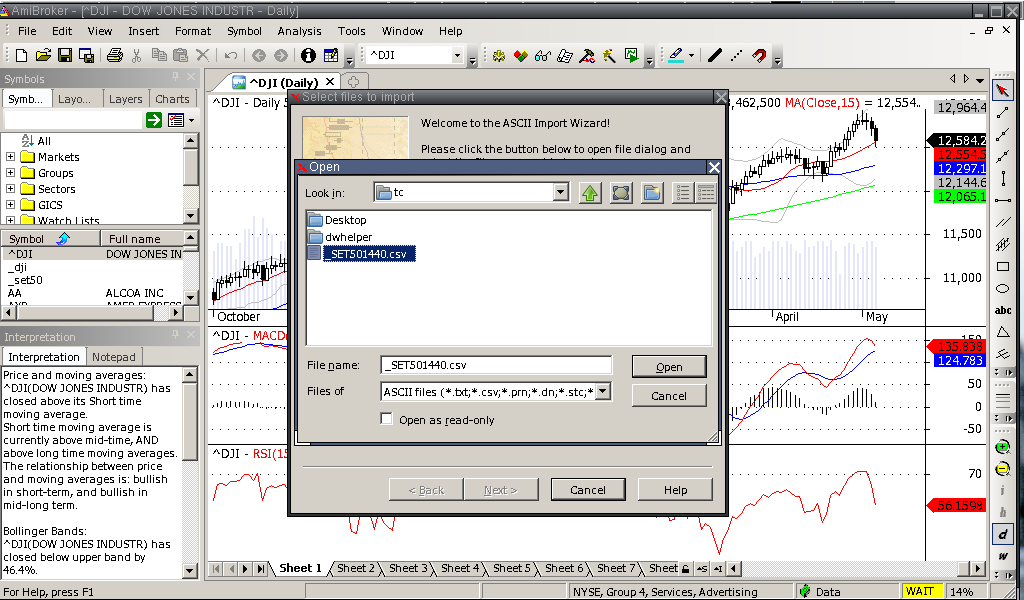The width and height of the screenshot is (1024, 600).
Task: Select the triangle drawing tool
Action: point(1002,332)
